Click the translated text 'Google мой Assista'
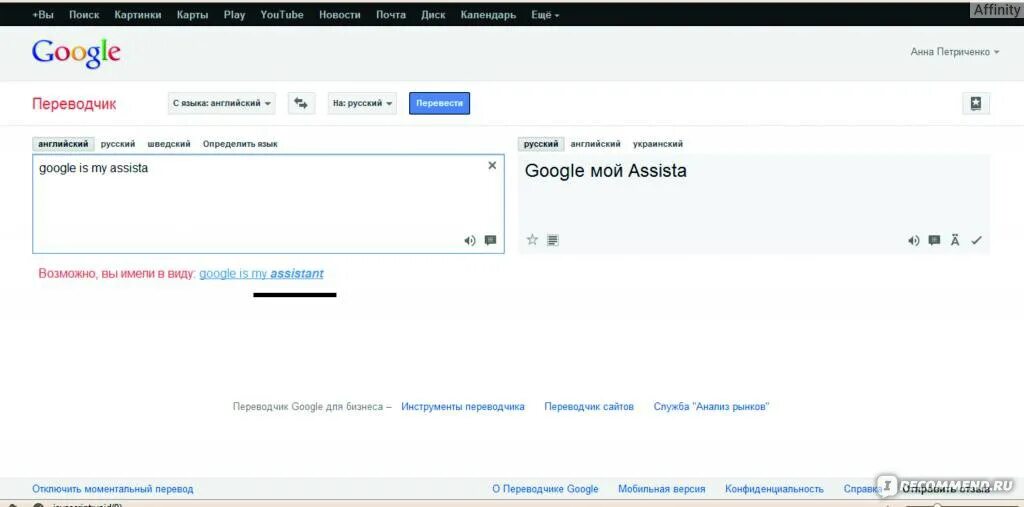This screenshot has height=507, width=1024. coord(606,171)
